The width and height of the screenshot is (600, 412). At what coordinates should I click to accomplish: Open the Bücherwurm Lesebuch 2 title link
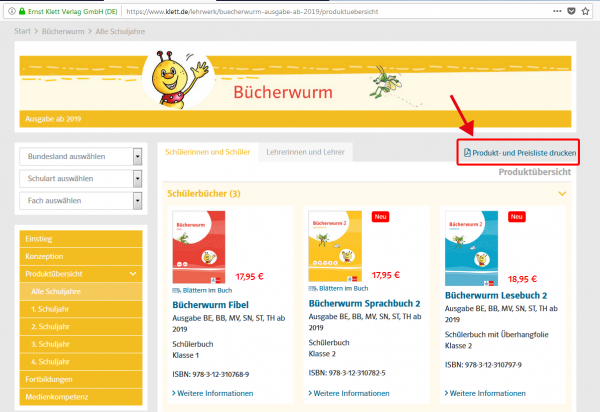click(496, 295)
